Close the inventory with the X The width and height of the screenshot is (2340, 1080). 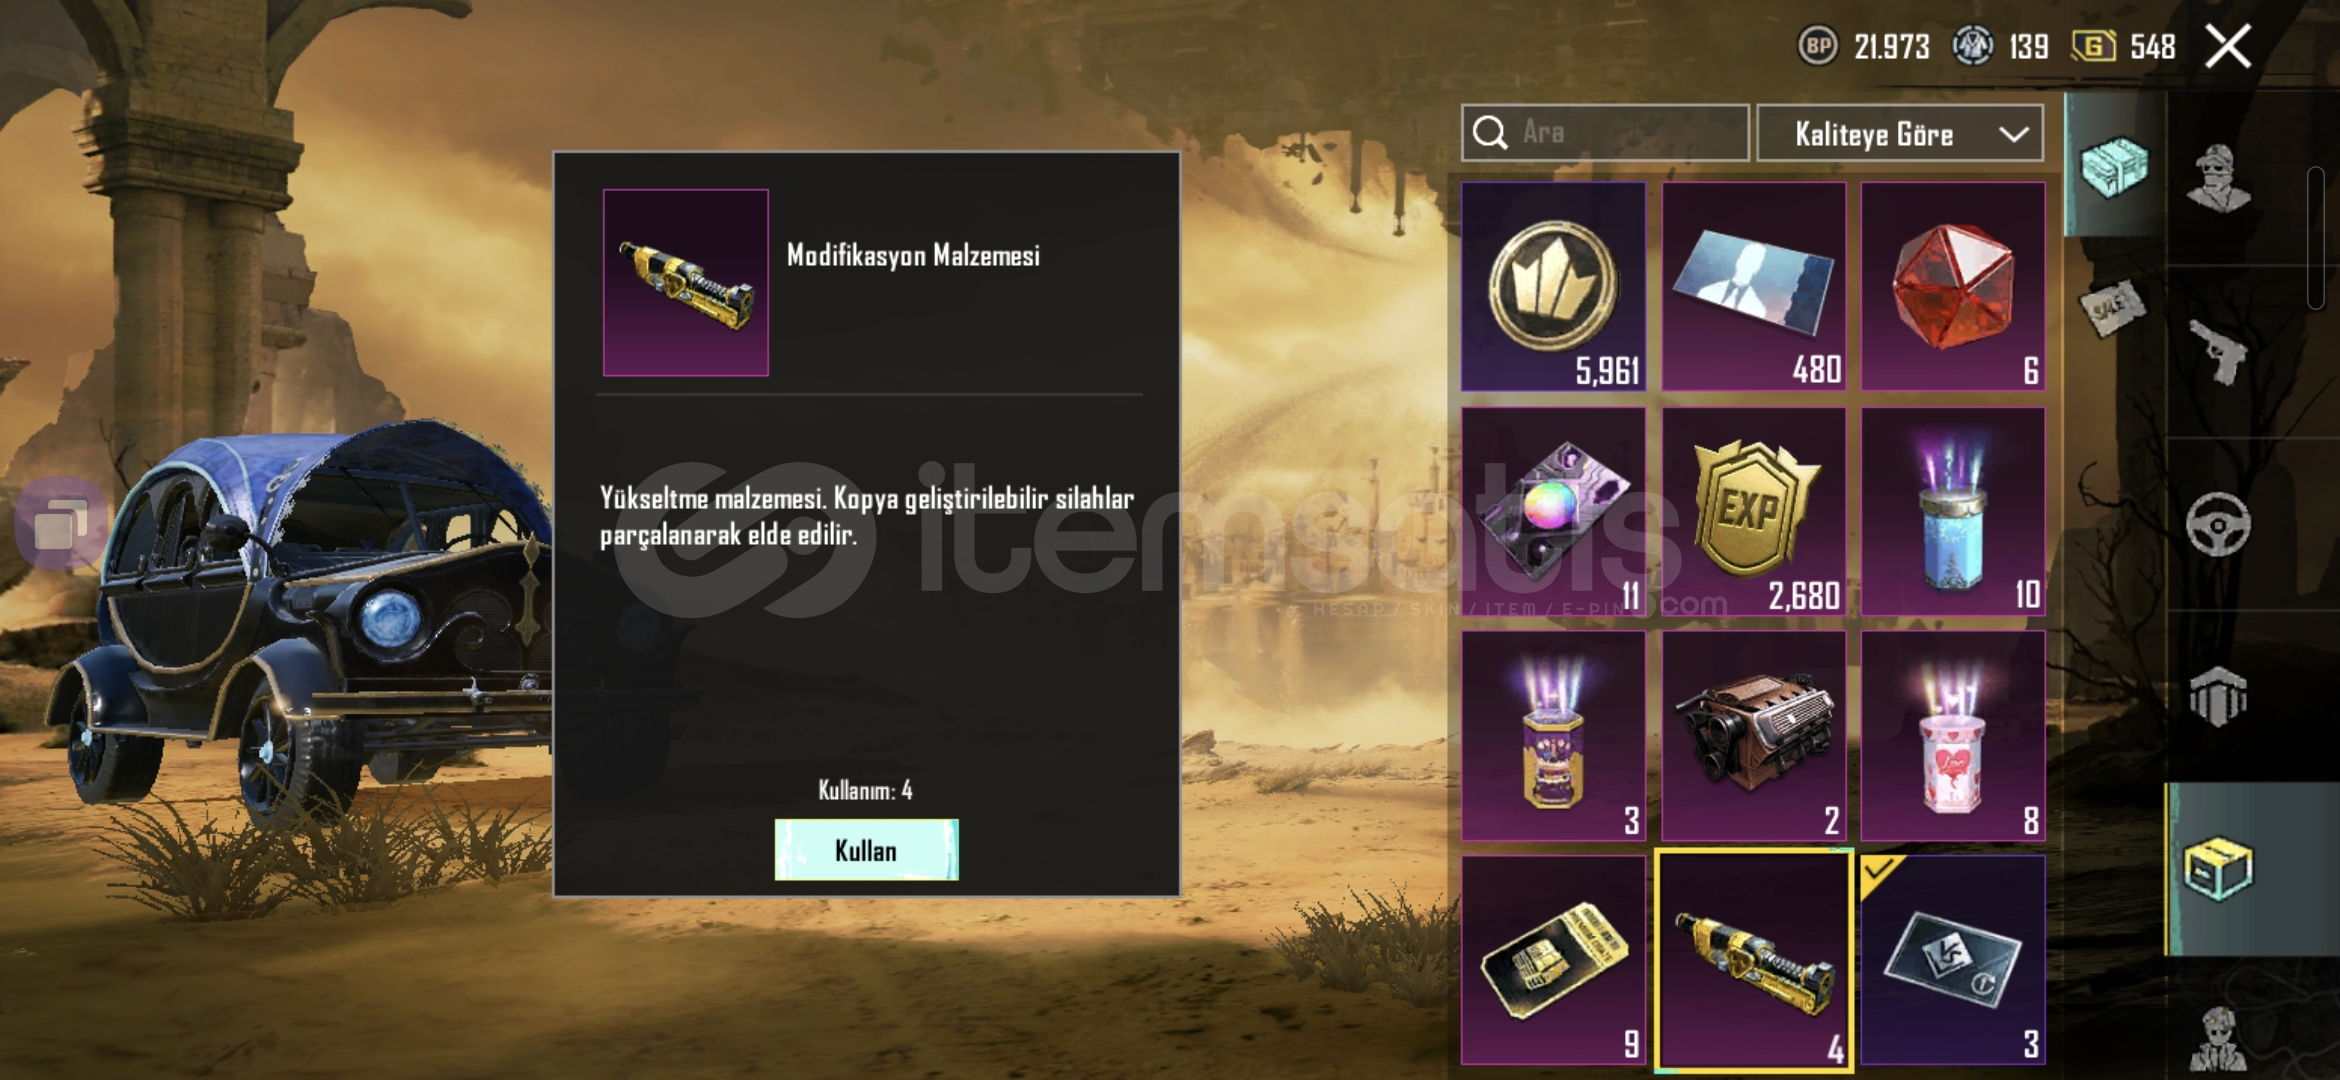click(x=2228, y=46)
